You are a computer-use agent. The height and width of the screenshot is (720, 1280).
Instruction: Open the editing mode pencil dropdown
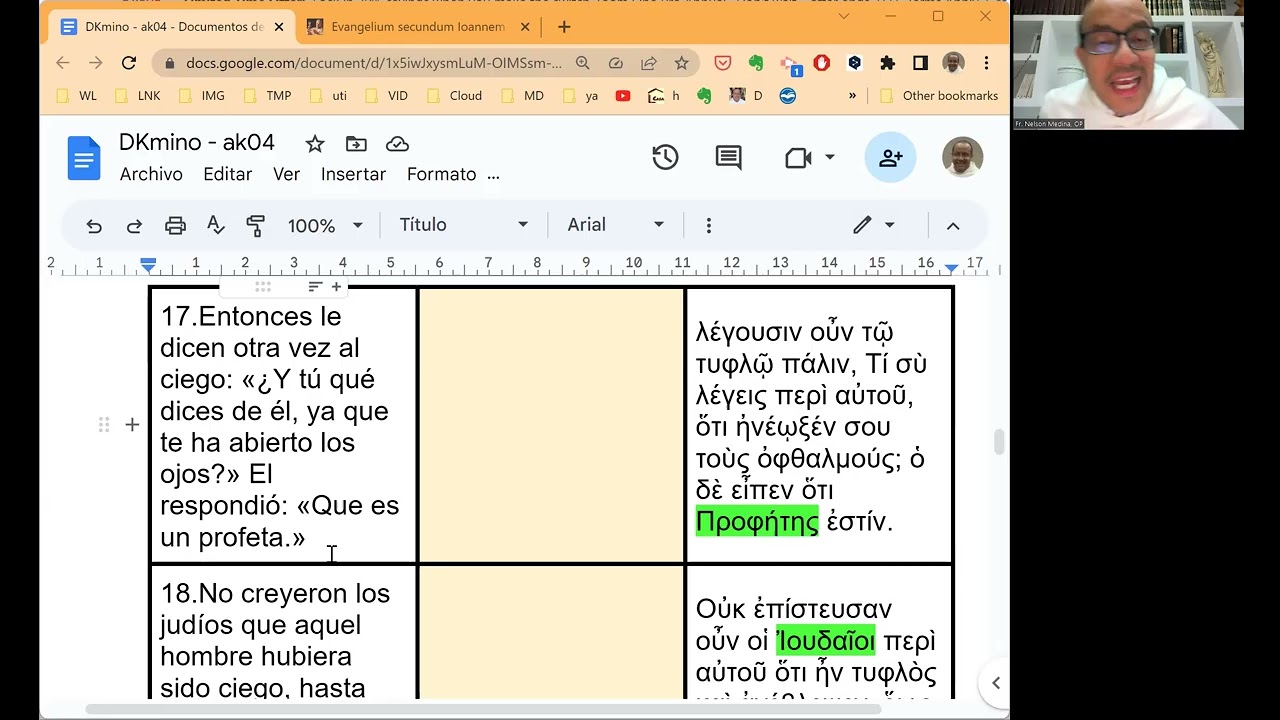pos(873,225)
